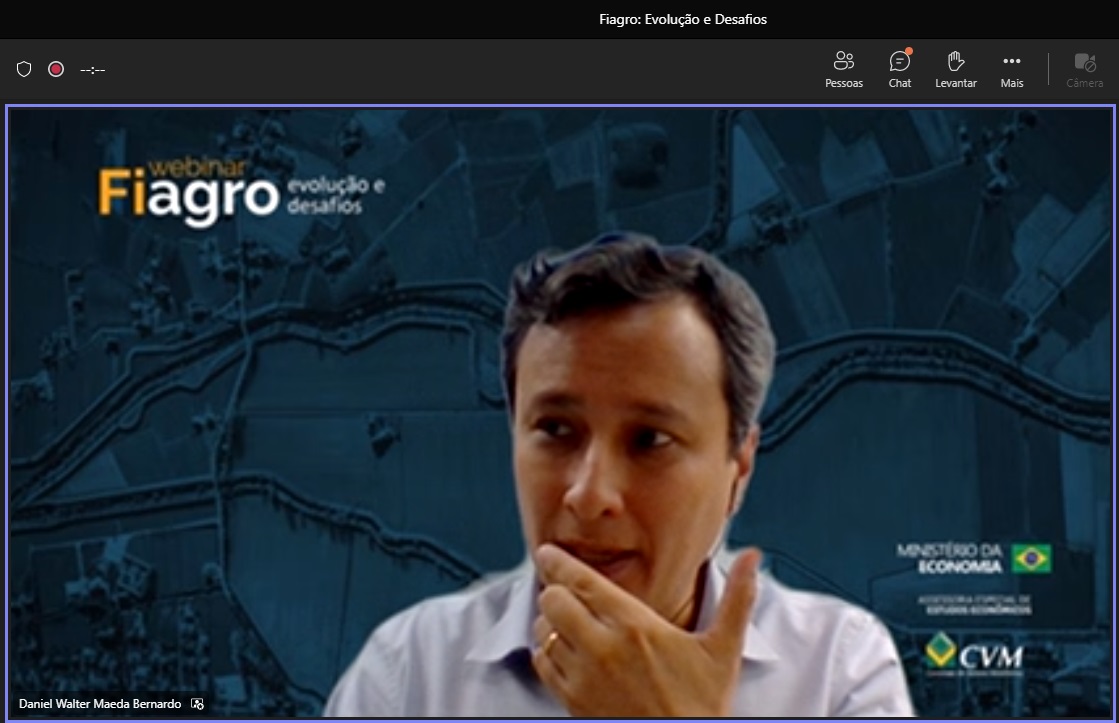Image resolution: width=1119 pixels, height=723 pixels.
Task: Click the icon beside the presenter's name
Action: coord(198,704)
